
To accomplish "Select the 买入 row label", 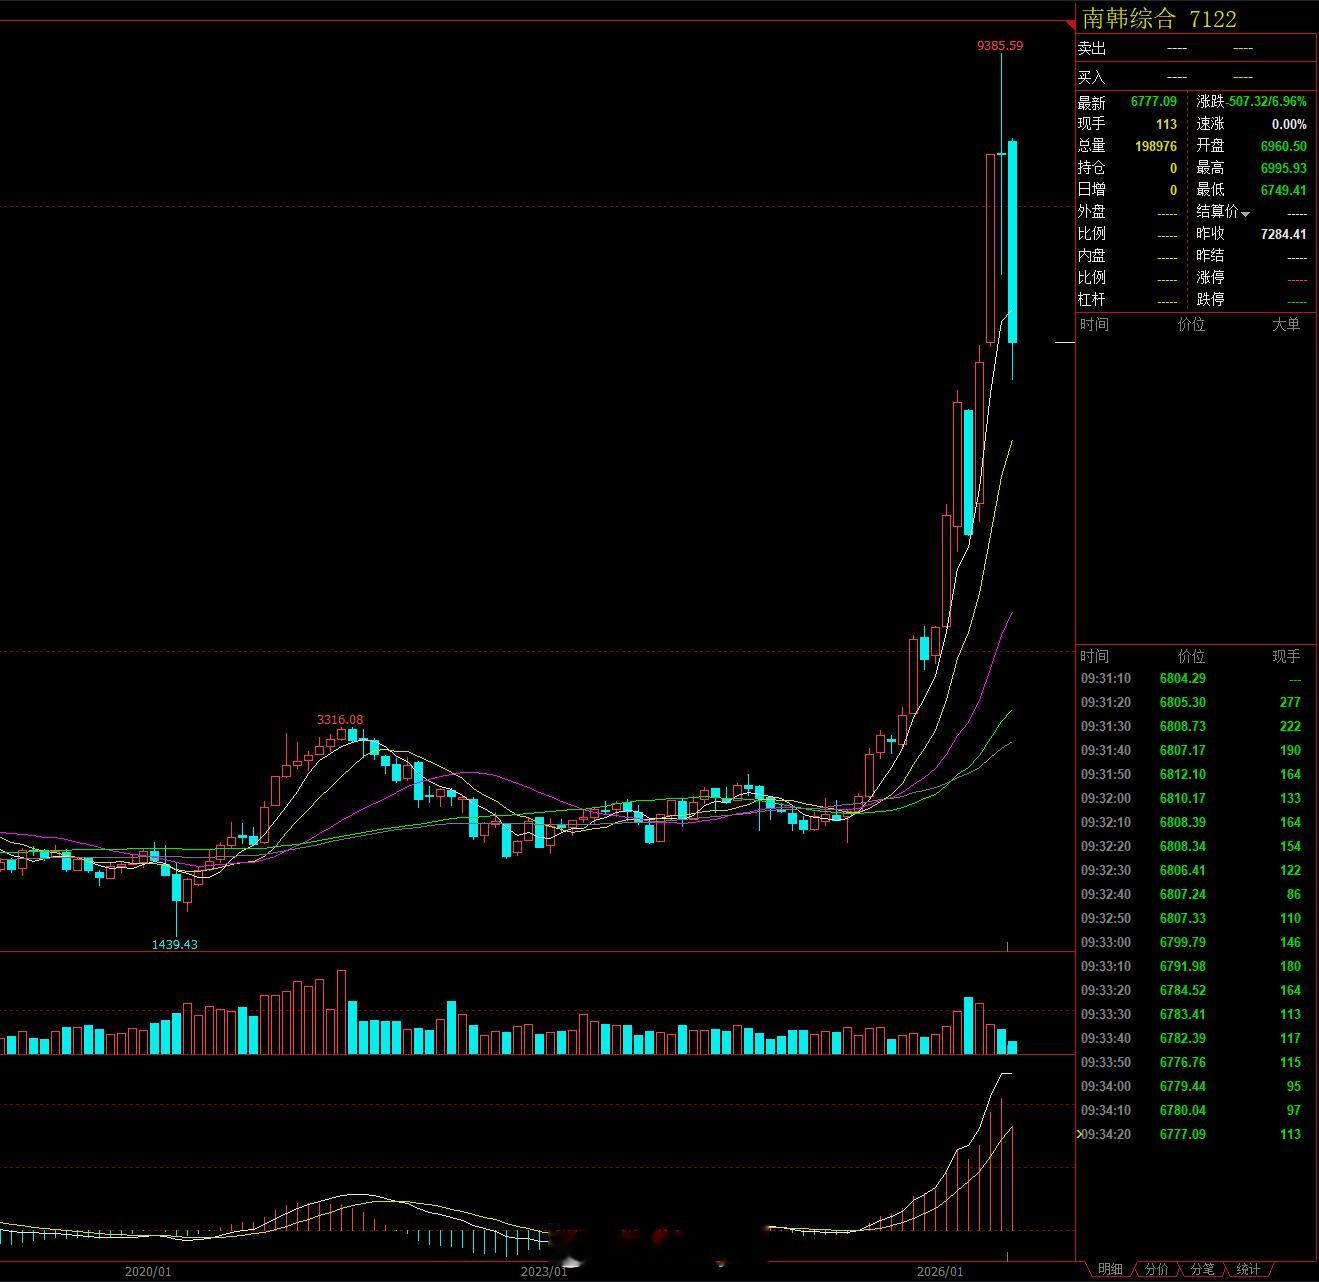I will 1092,77.
